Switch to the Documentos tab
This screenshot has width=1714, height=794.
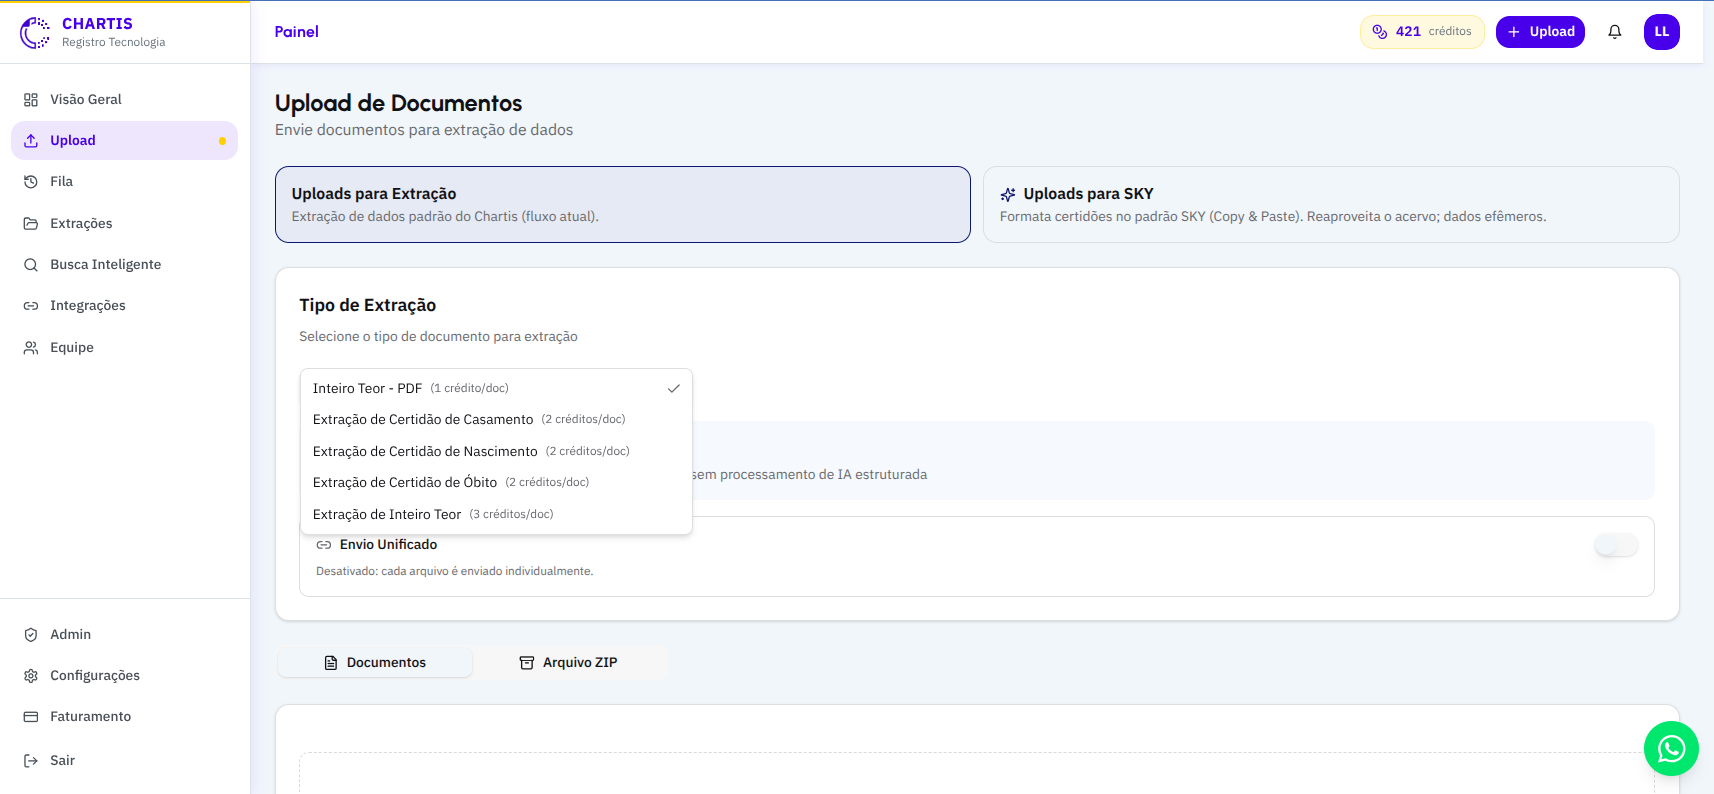(x=375, y=663)
